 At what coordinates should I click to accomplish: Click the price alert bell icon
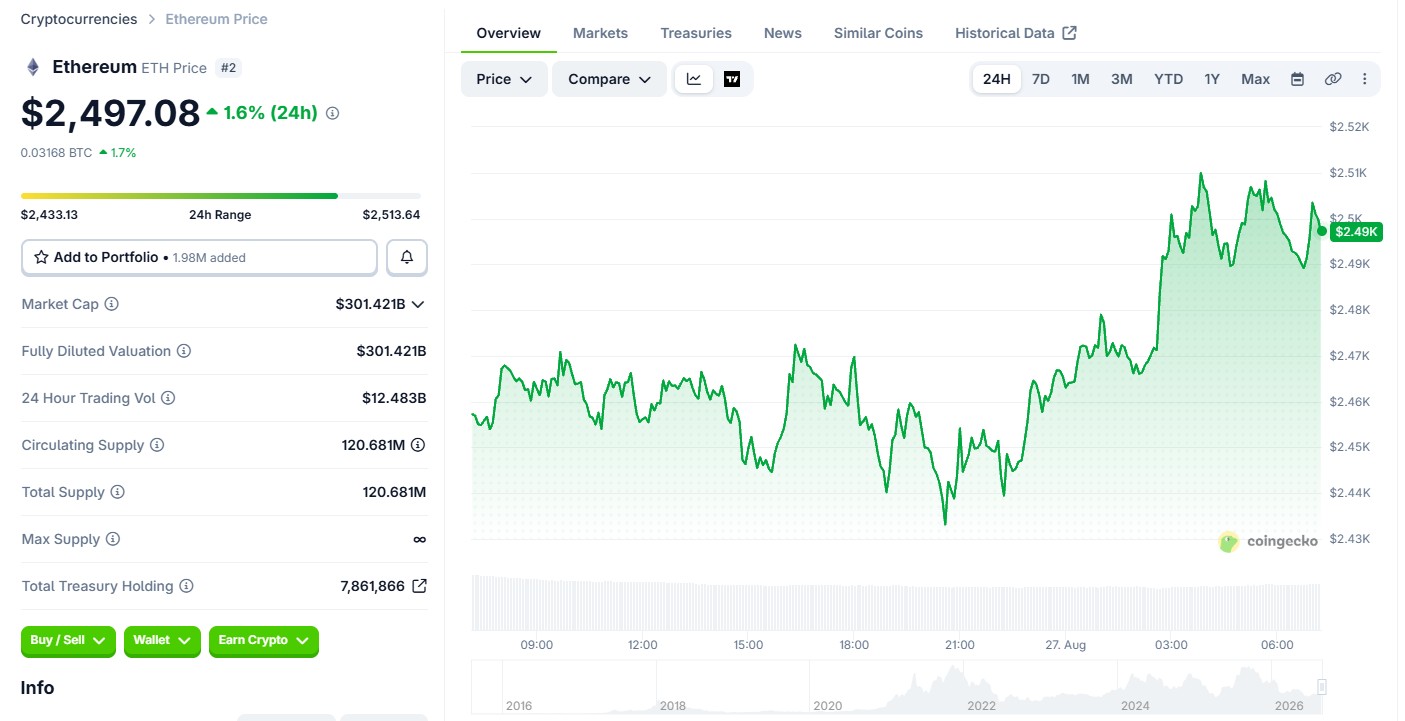pos(407,257)
